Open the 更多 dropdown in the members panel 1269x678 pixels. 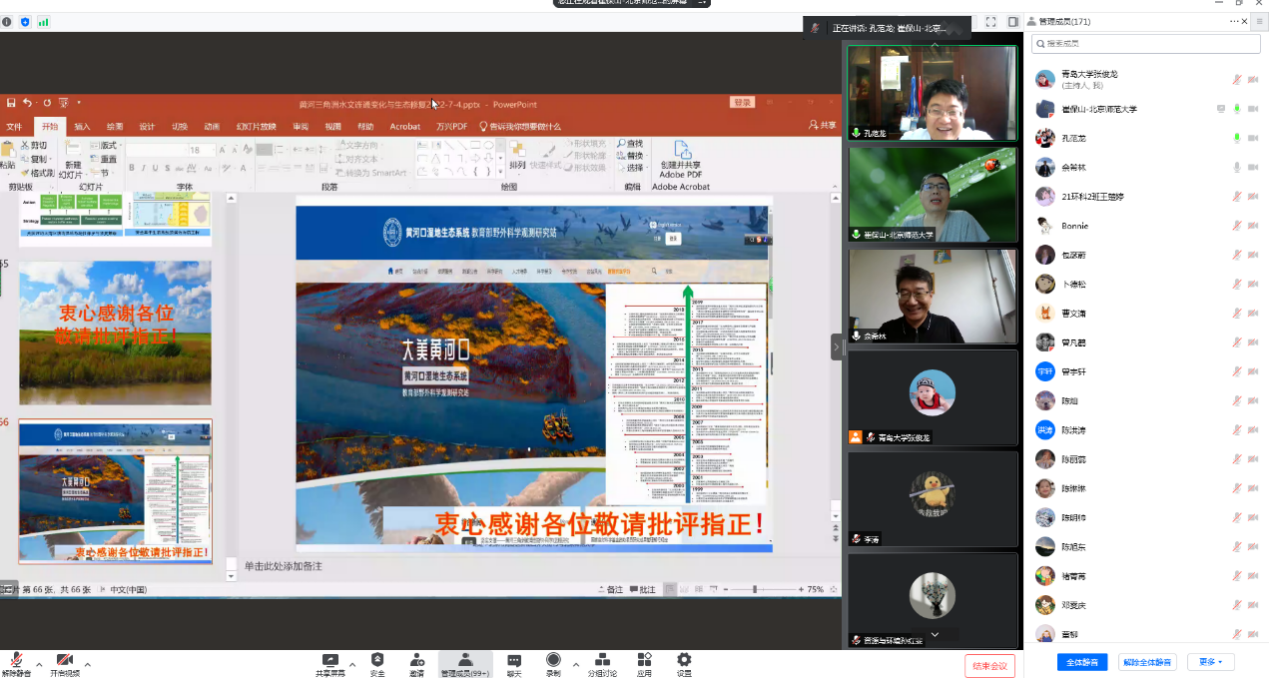1210,662
